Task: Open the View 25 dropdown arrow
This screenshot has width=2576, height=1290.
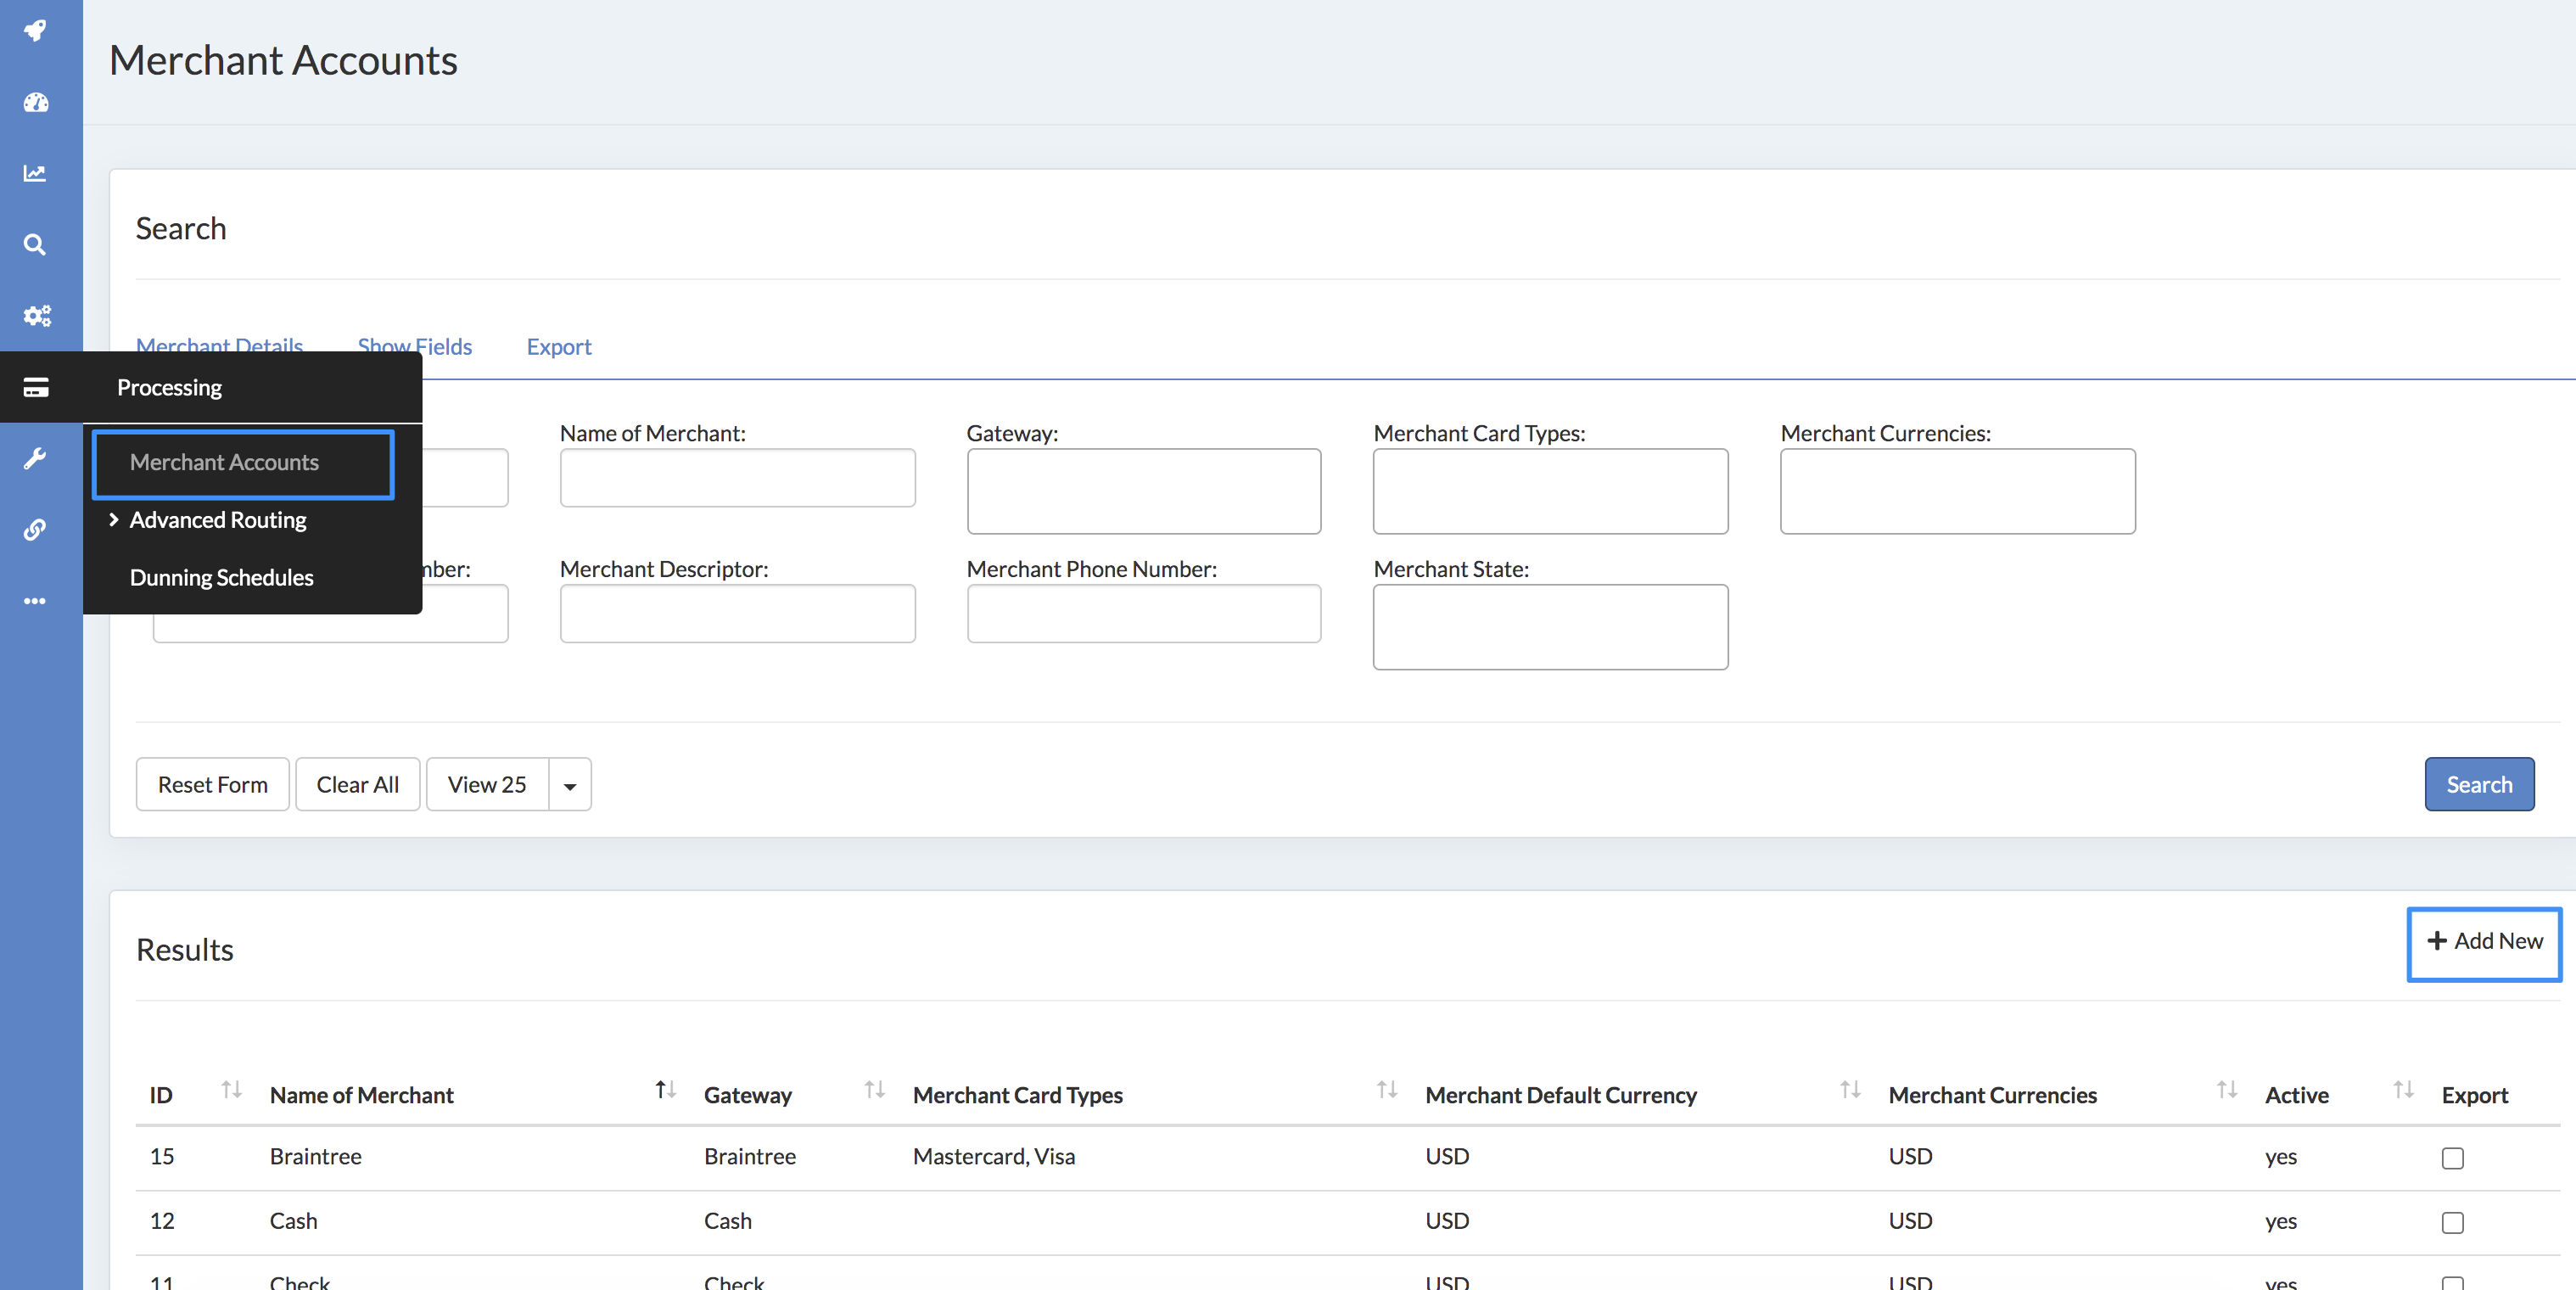Action: [x=570, y=785]
